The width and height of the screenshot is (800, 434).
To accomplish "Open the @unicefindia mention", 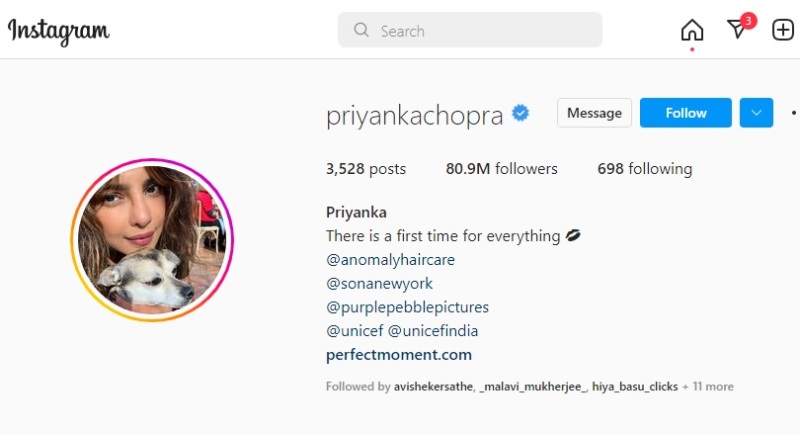I will (433, 331).
